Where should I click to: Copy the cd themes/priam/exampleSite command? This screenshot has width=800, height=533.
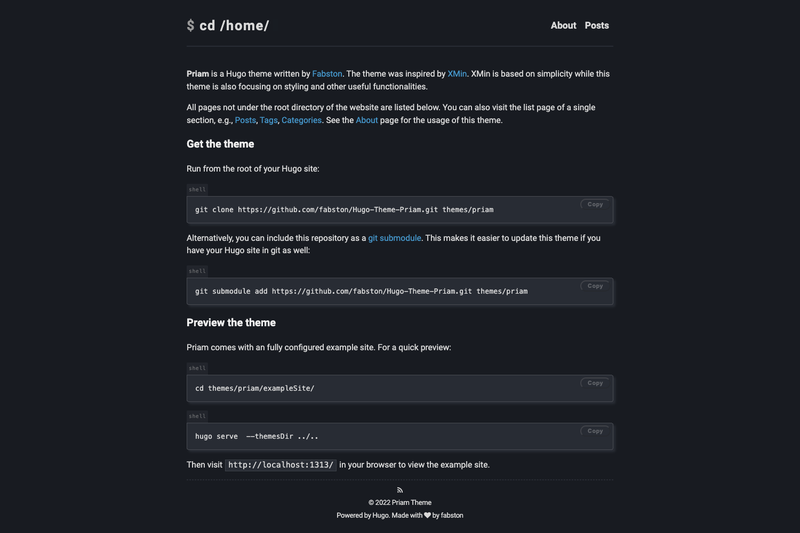click(x=595, y=383)
